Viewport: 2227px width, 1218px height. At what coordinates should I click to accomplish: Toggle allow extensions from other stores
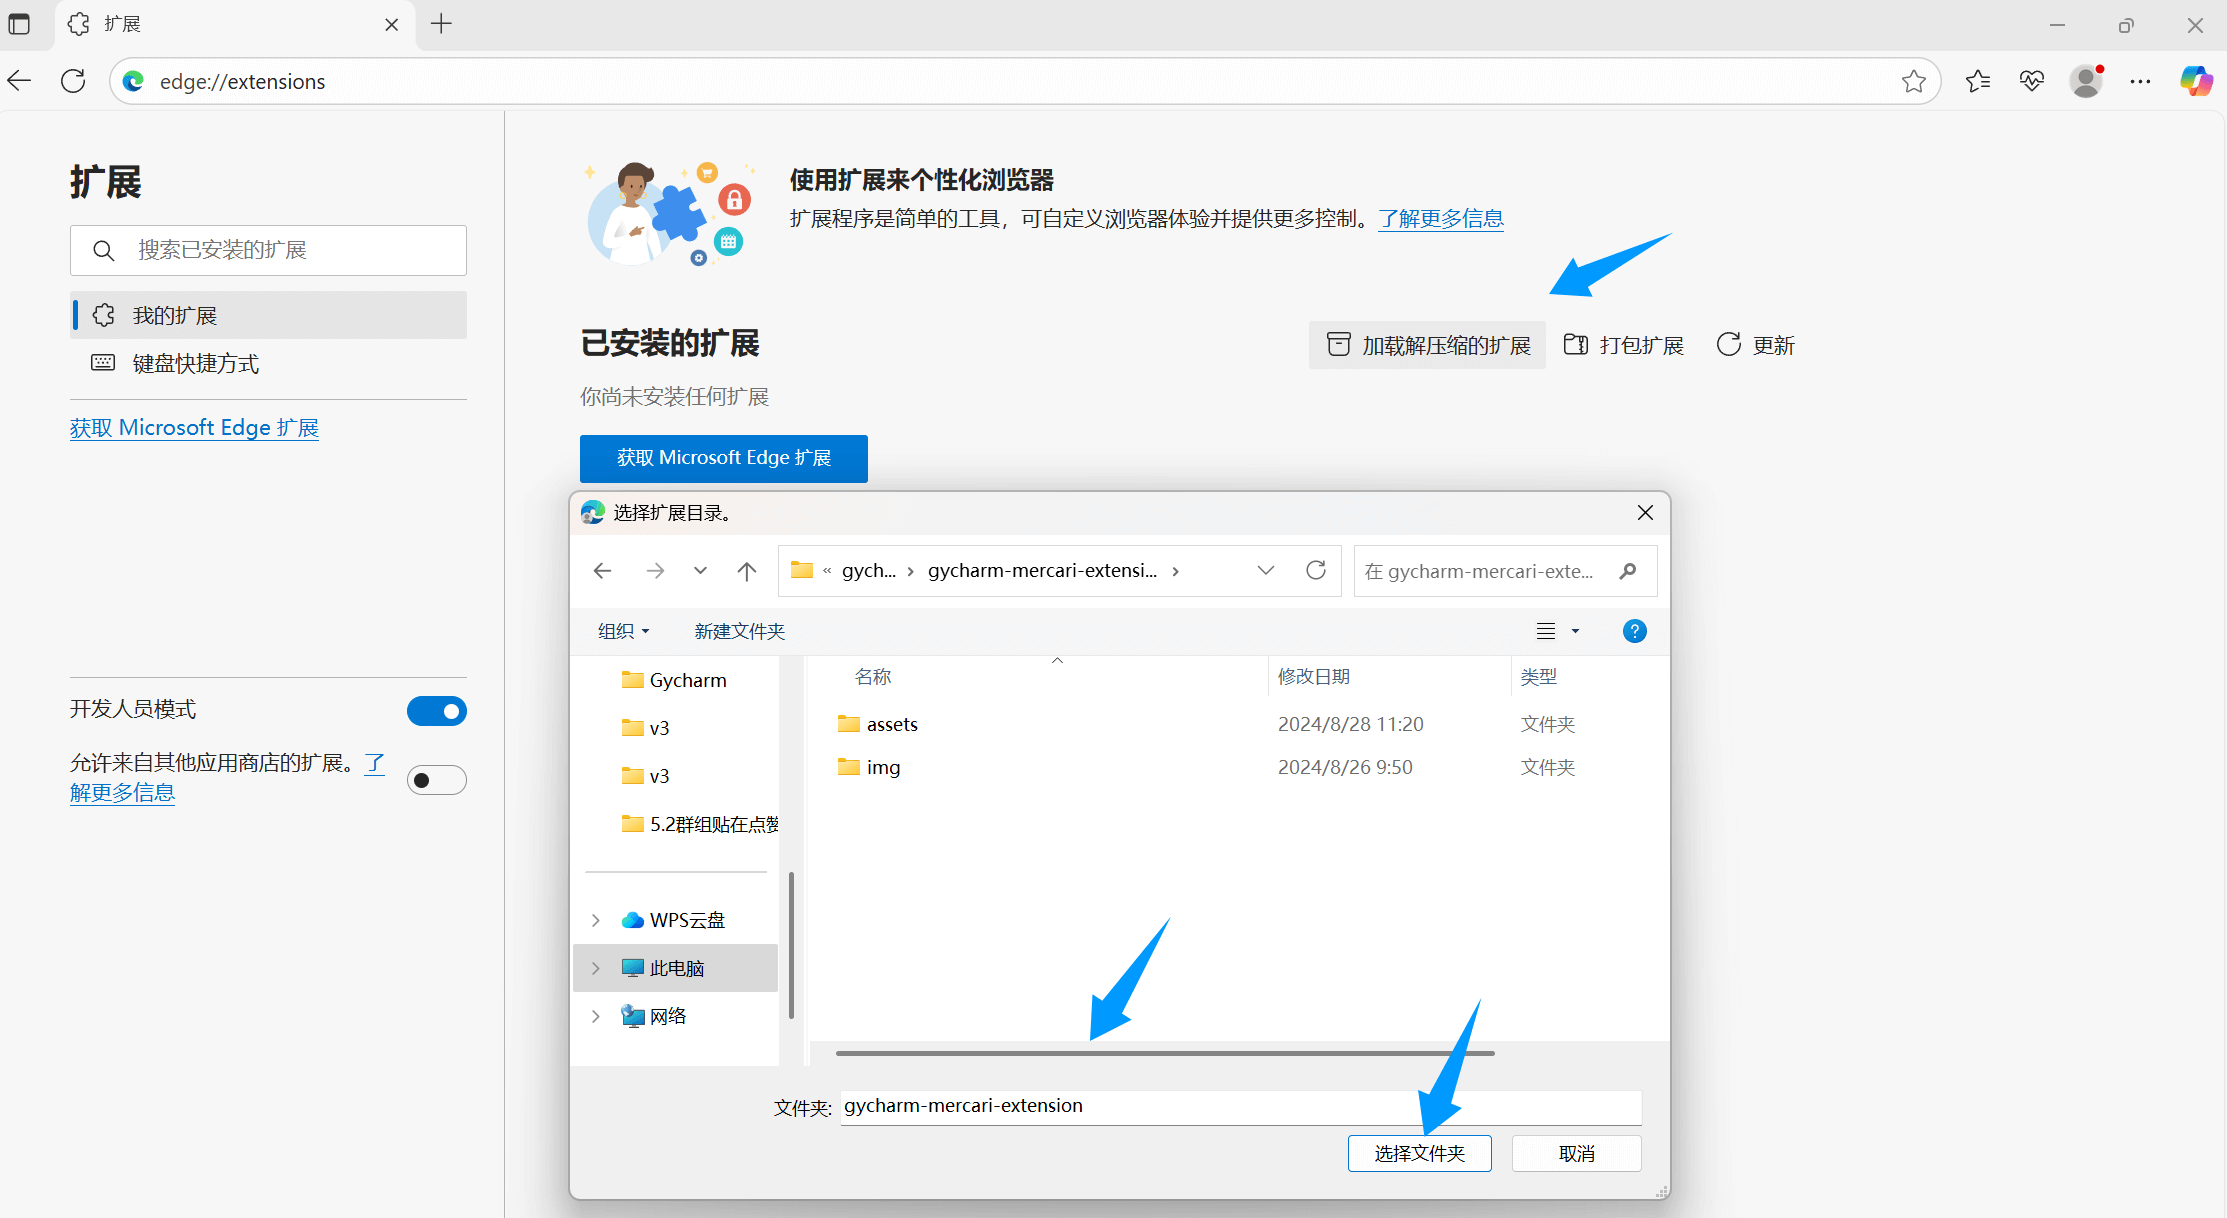point(436,780)
